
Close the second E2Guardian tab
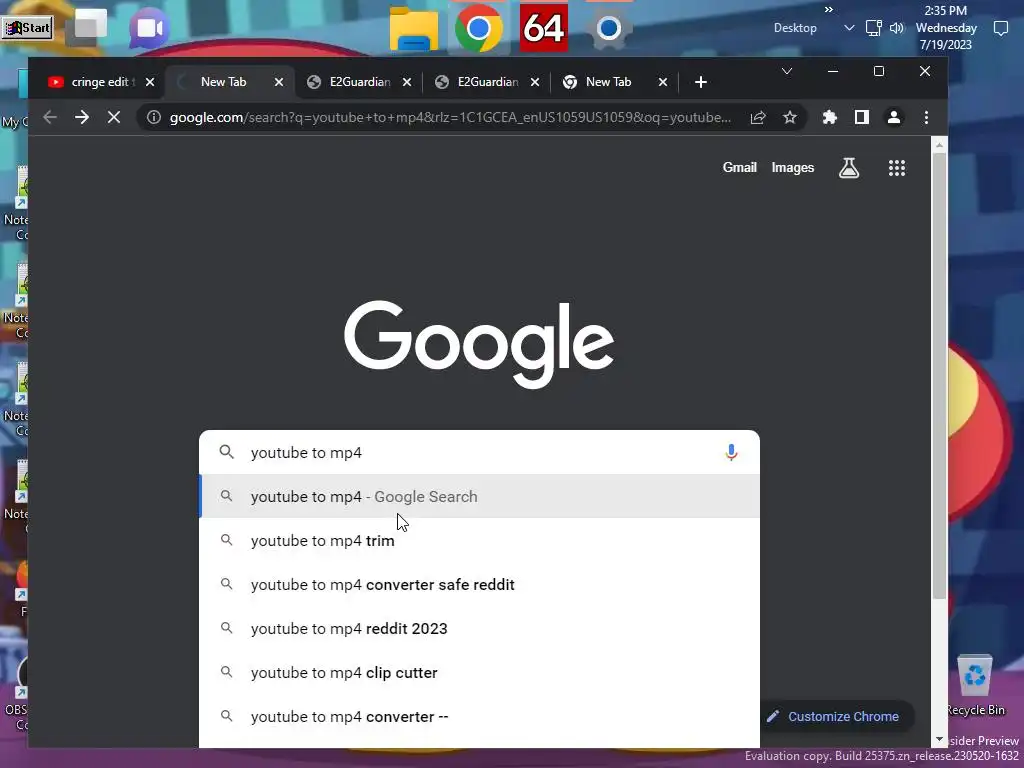click(535, 82)
